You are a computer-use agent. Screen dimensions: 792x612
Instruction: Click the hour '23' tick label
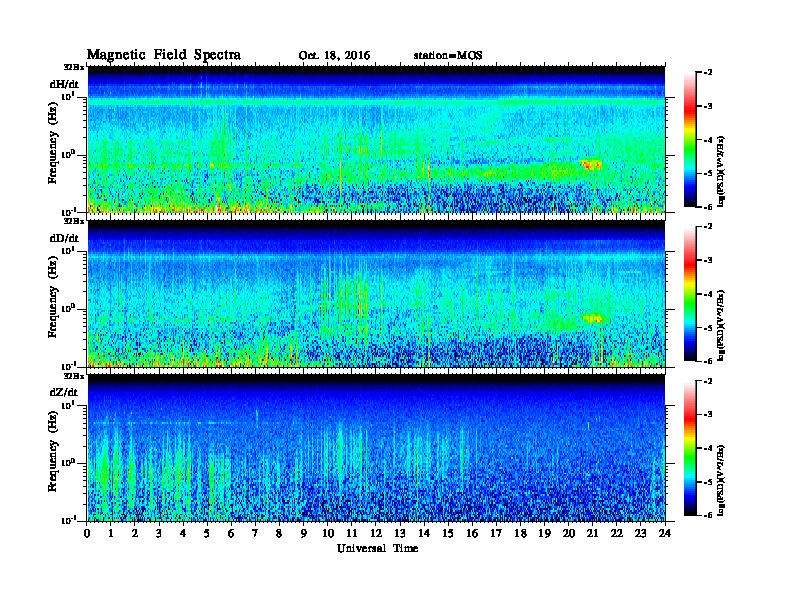click(x=640, y=534)
